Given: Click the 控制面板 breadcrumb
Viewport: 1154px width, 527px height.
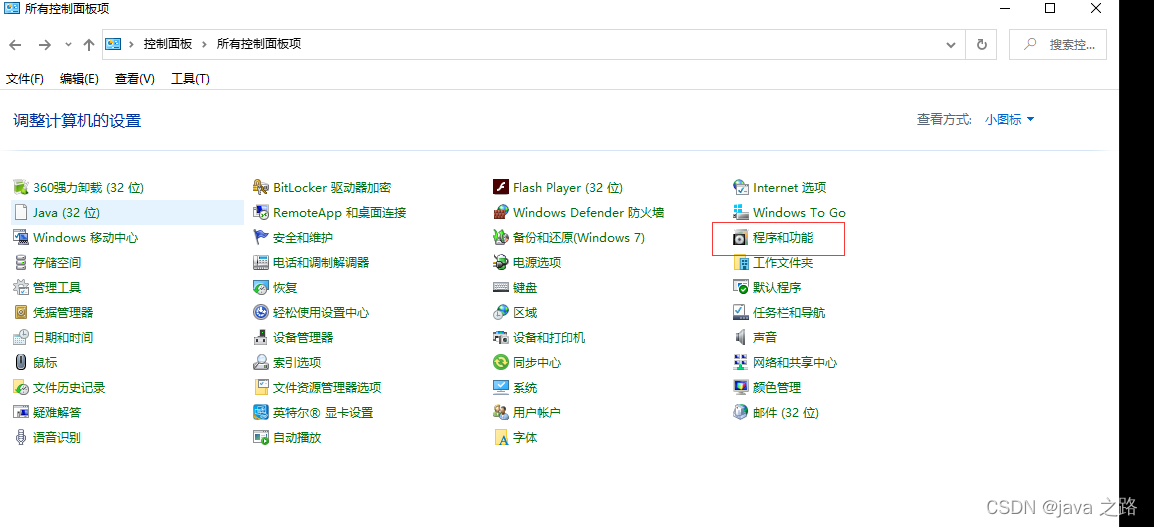Looking at the screenshot, I should (168, 44).
